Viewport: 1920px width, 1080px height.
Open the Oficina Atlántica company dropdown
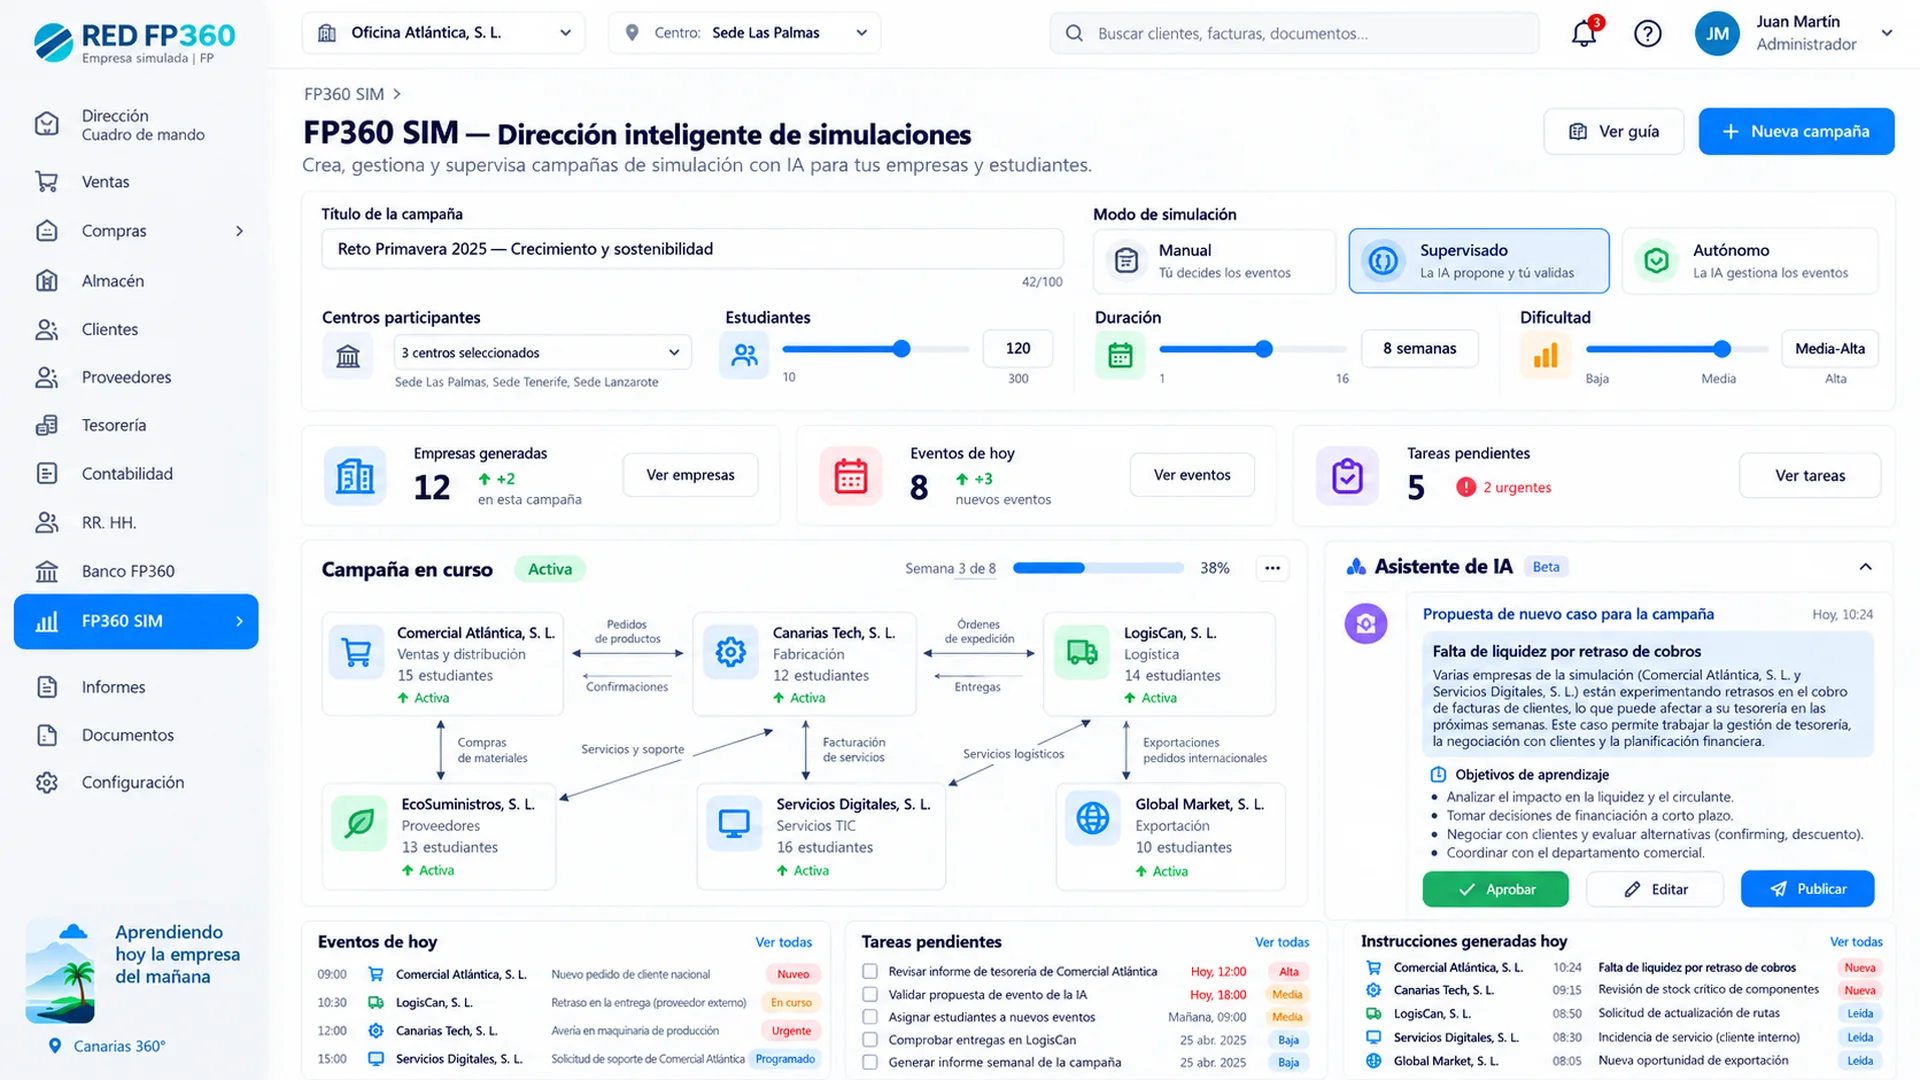(x=444, y=33)
